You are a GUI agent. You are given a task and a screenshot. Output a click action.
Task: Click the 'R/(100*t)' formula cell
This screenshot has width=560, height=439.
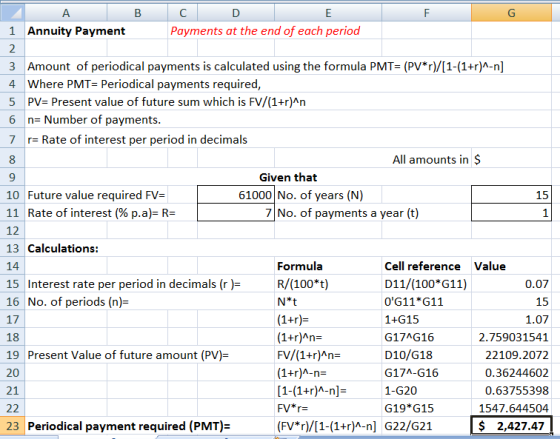(328, 284)
